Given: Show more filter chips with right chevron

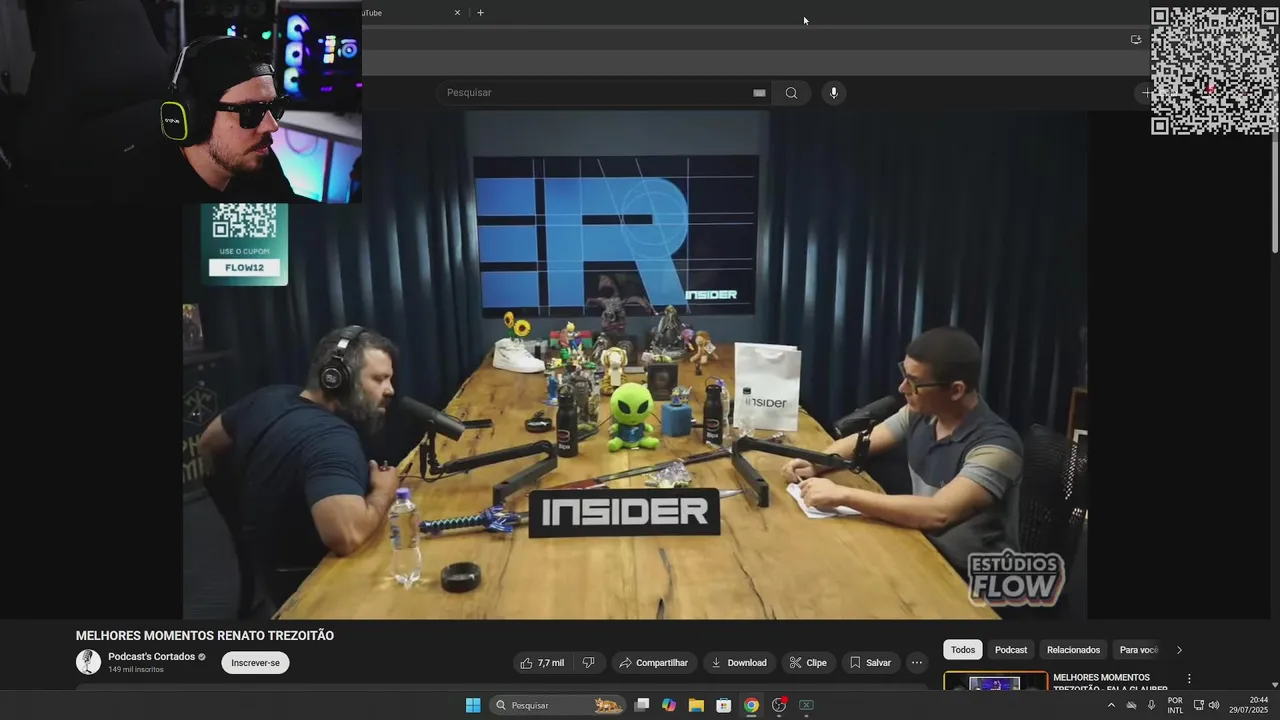Looking at the screenshot, I should (1179, 650).
